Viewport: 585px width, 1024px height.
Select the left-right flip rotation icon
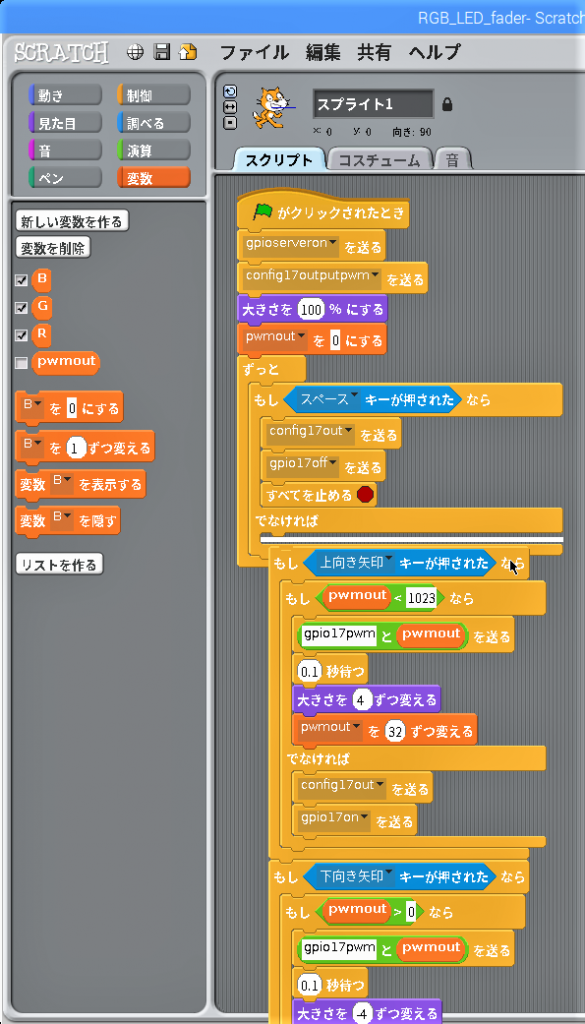click(230, 106)
